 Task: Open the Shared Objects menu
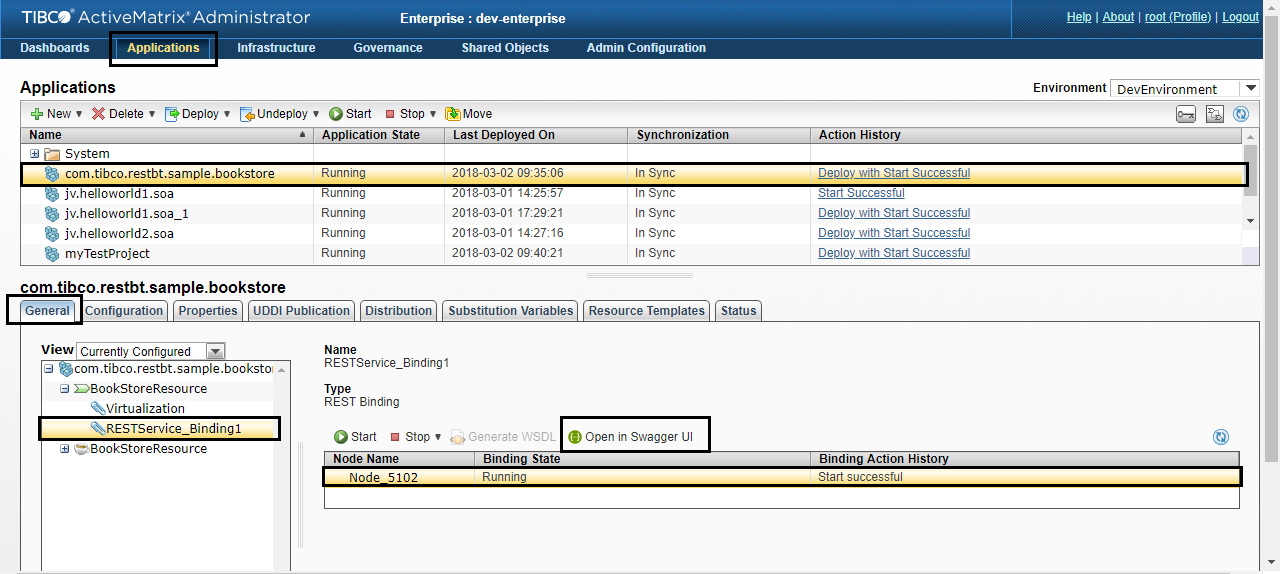point(505,48)
